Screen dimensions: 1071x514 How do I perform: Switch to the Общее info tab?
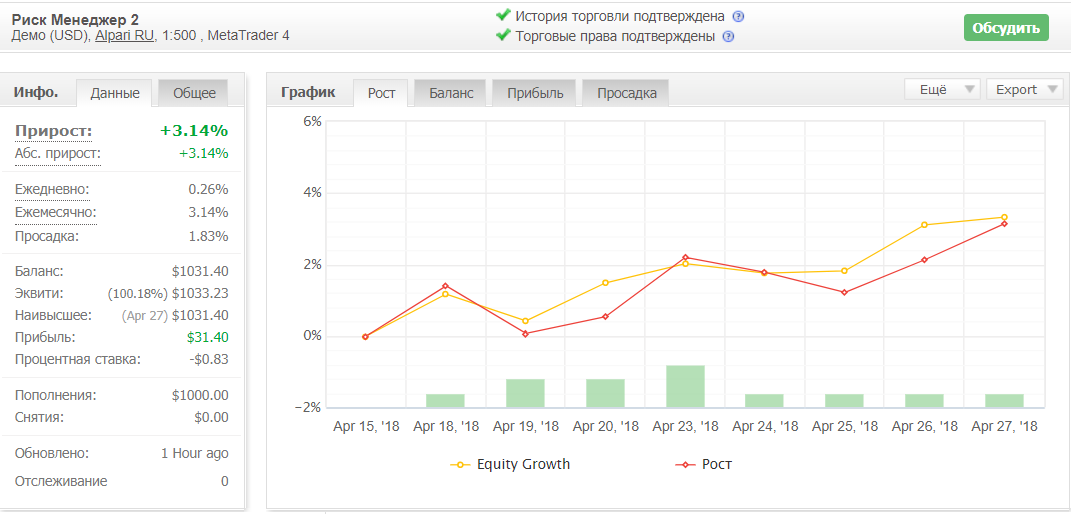tap(194, 94)
